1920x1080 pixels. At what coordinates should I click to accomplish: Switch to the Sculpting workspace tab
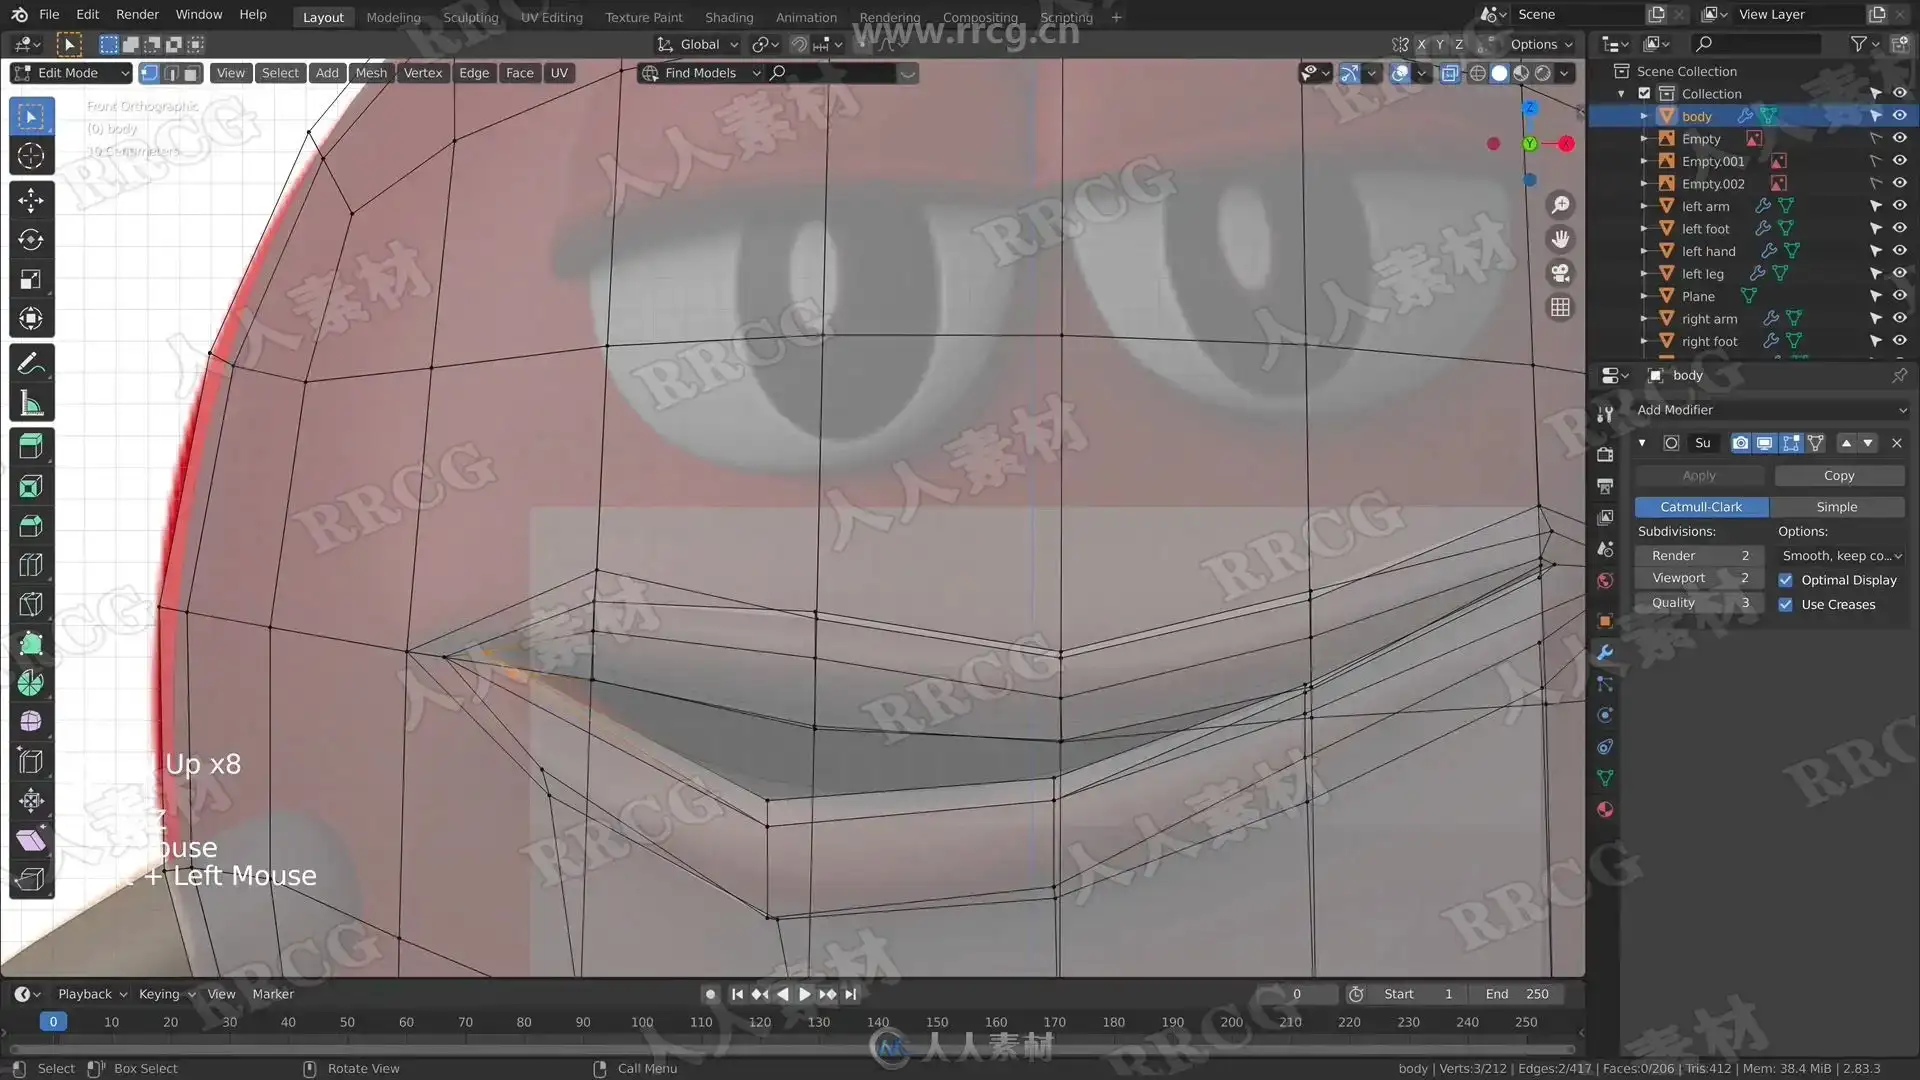click(x=470, y=17)
